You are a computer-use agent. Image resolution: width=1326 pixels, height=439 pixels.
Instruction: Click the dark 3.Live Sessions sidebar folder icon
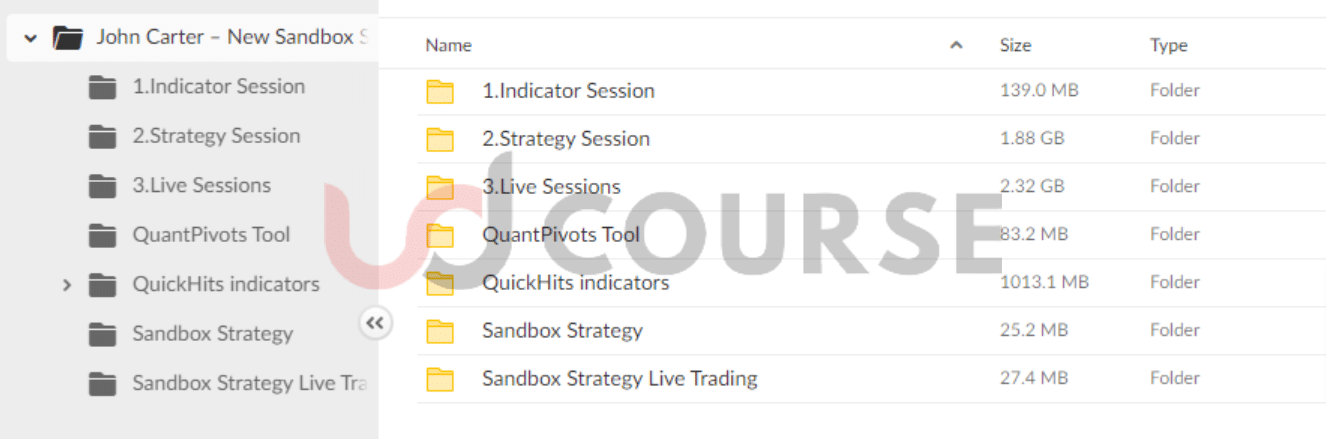click(x=102, y=186)
